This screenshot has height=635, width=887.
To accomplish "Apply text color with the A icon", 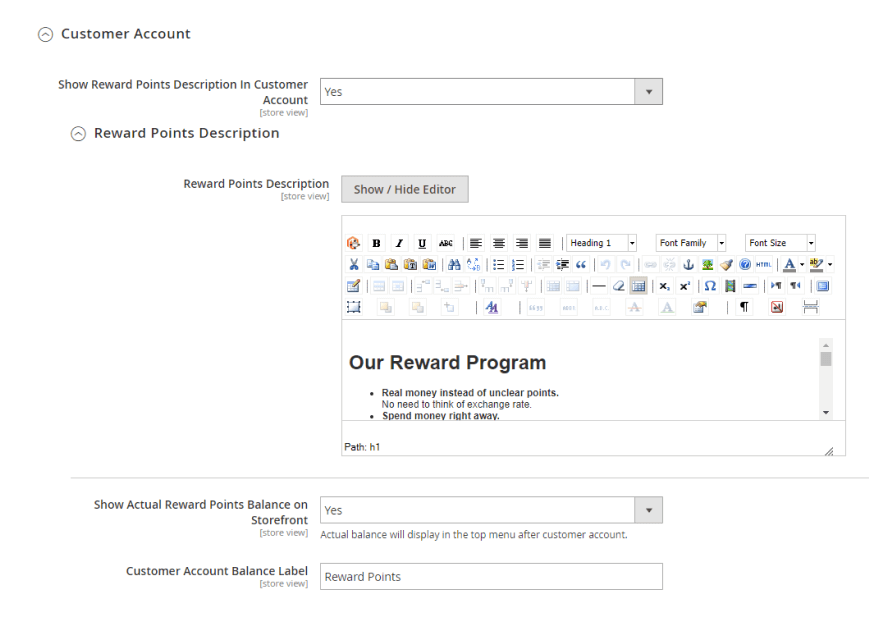I will (790, 264).
